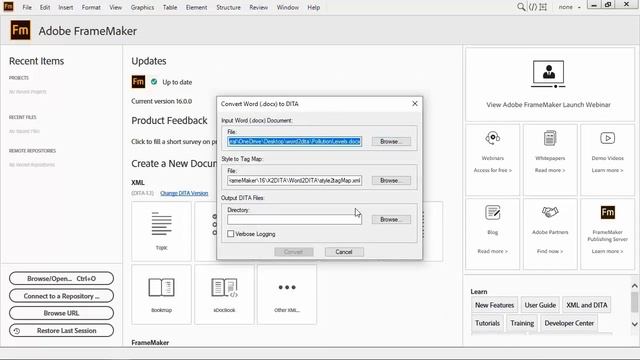This screenshot has height=360, width=640.
Task: Click the restore clock icon
Action: pyautogui.click(x=17, y=331)
